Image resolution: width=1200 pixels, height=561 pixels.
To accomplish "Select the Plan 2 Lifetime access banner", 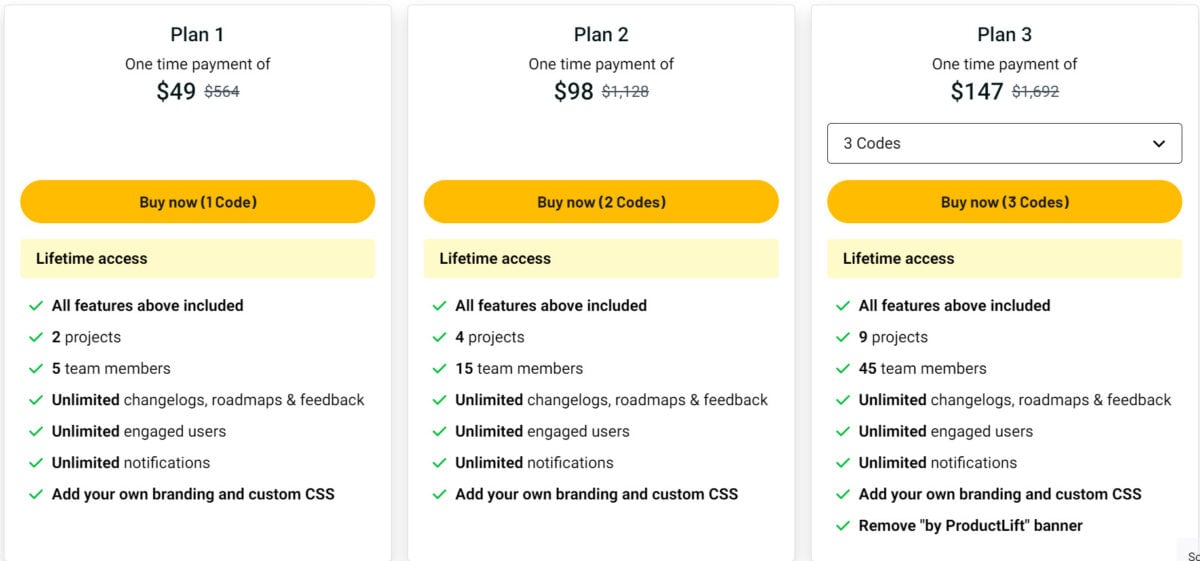I will pyautogui.click(x=601, y=258).
